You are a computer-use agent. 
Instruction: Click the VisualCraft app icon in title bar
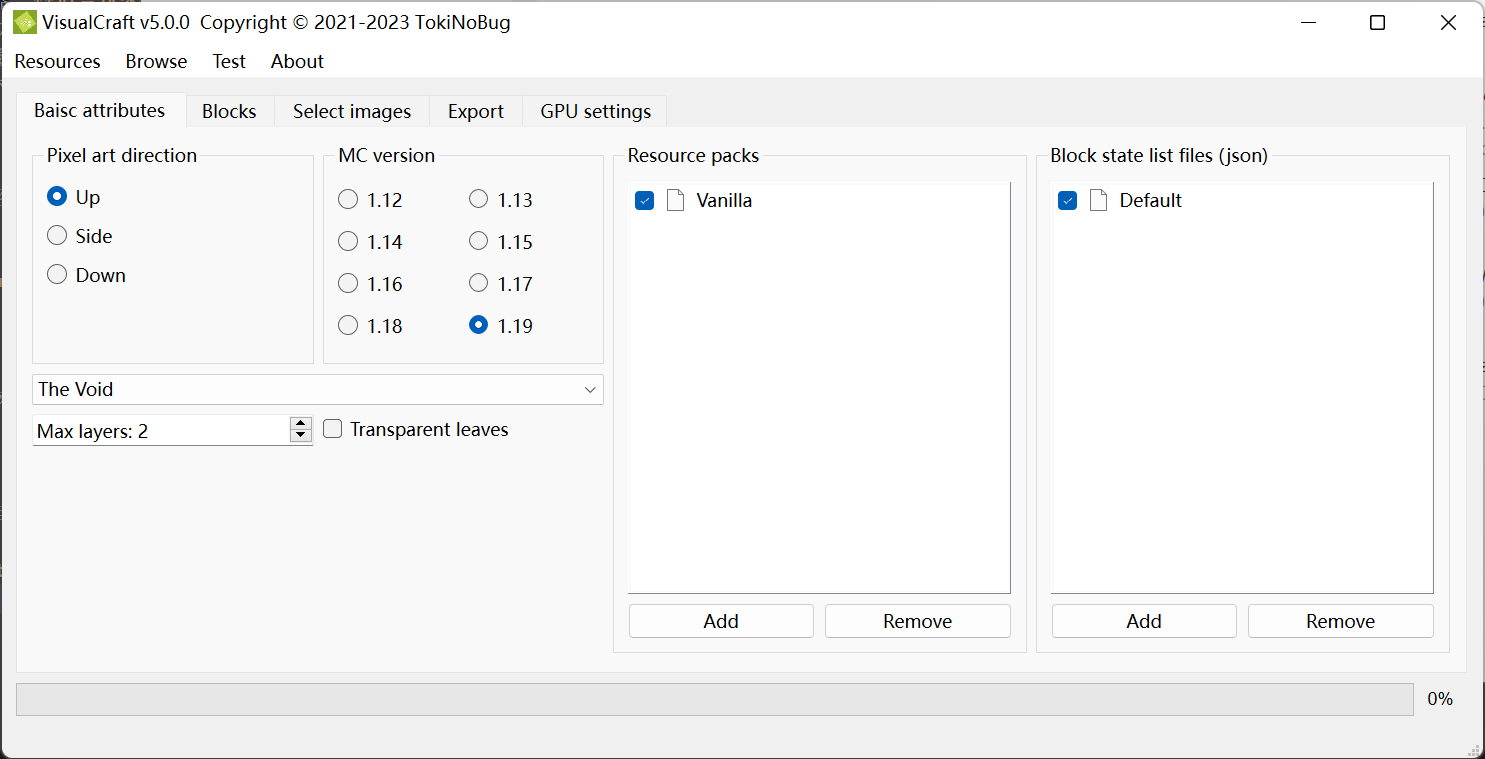click(24, 22)
